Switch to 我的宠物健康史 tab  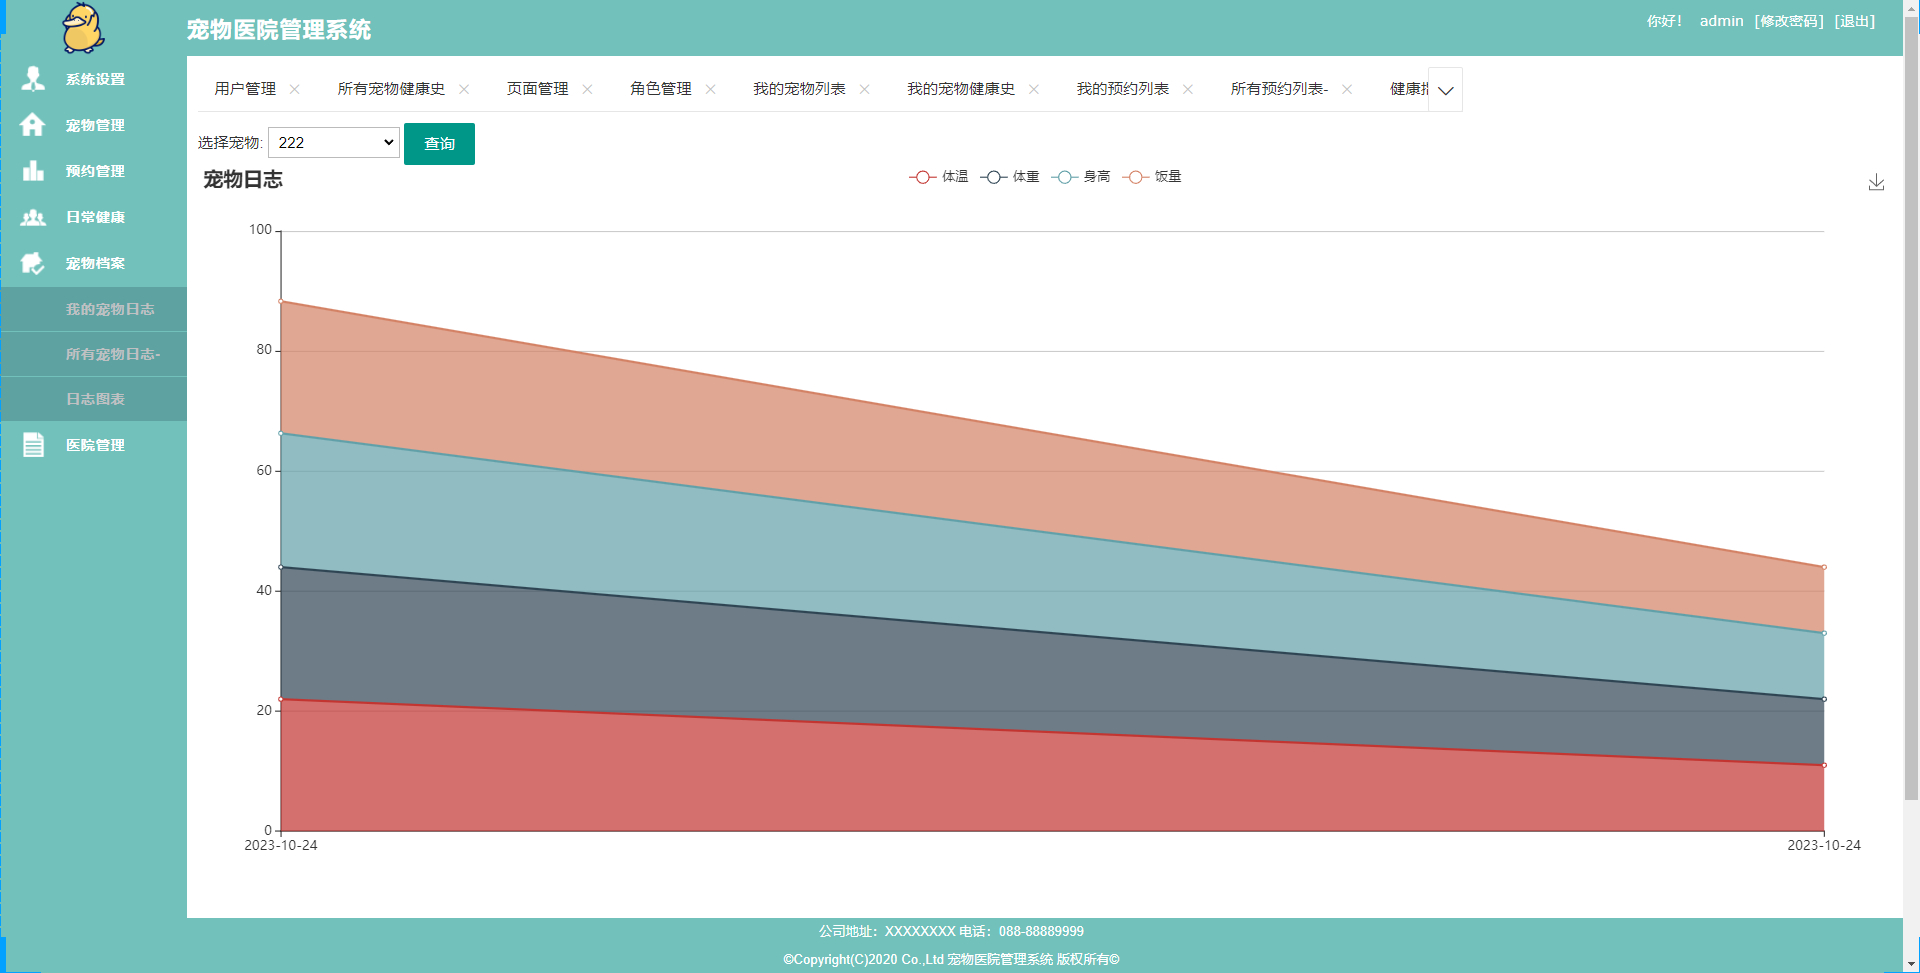click(x=961, y=89)
